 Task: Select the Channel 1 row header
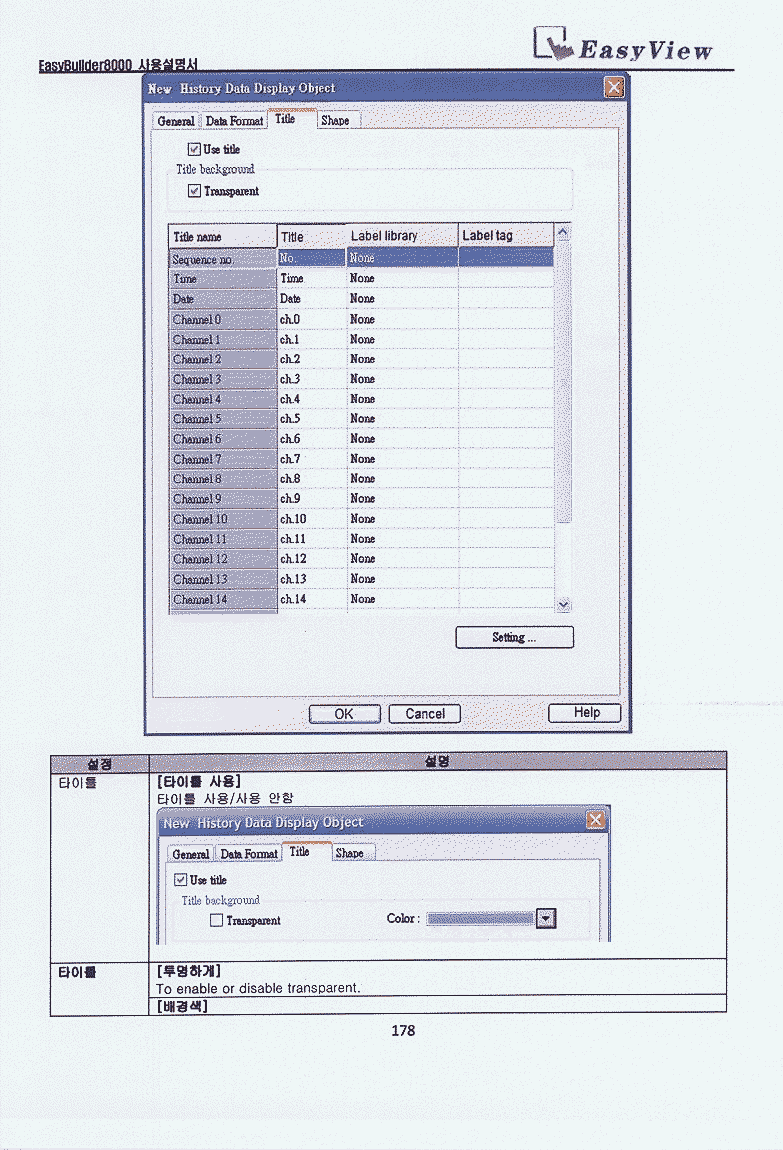[x=222, y=340]
